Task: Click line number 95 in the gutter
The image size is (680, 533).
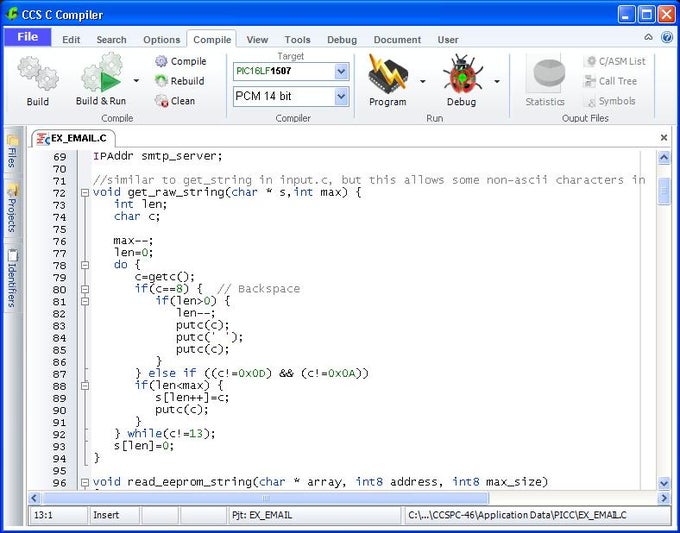Action: (59, 471)
